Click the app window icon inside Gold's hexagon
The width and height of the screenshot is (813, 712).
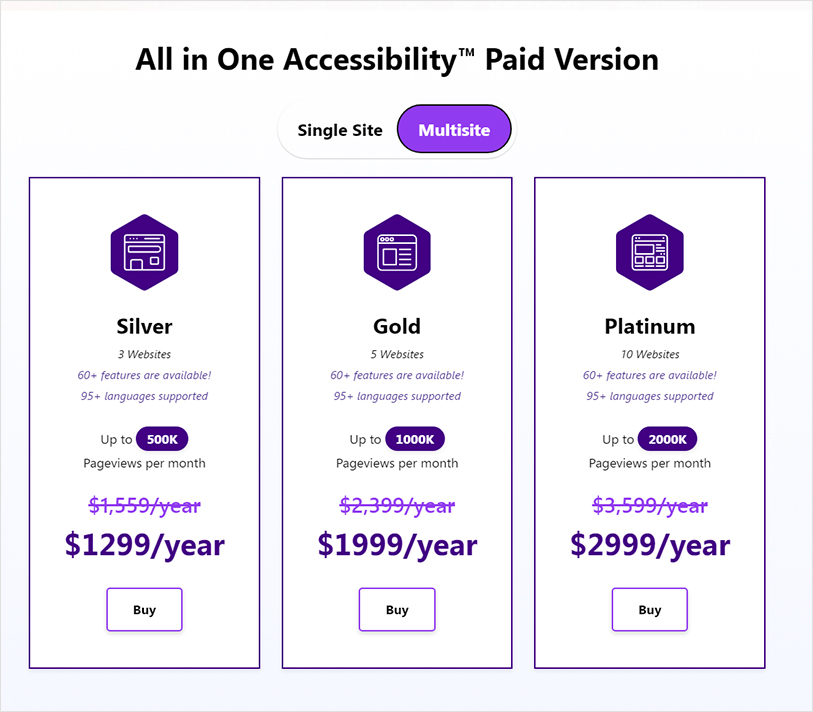(x=397, y=252)
